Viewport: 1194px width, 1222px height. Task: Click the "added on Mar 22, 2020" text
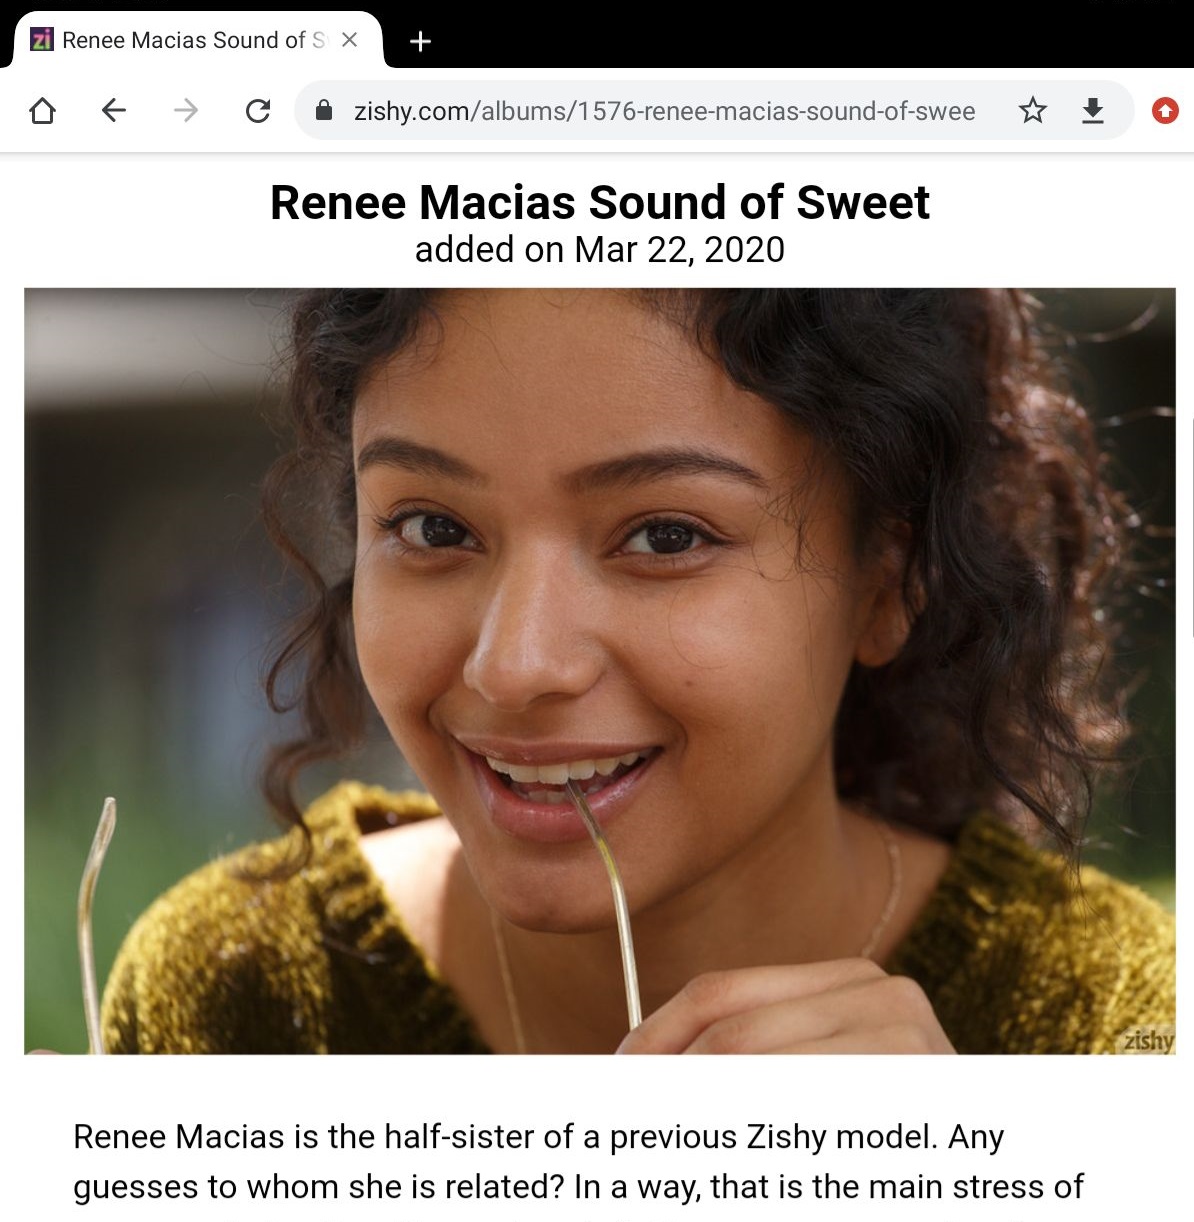[x=600, y=250]
